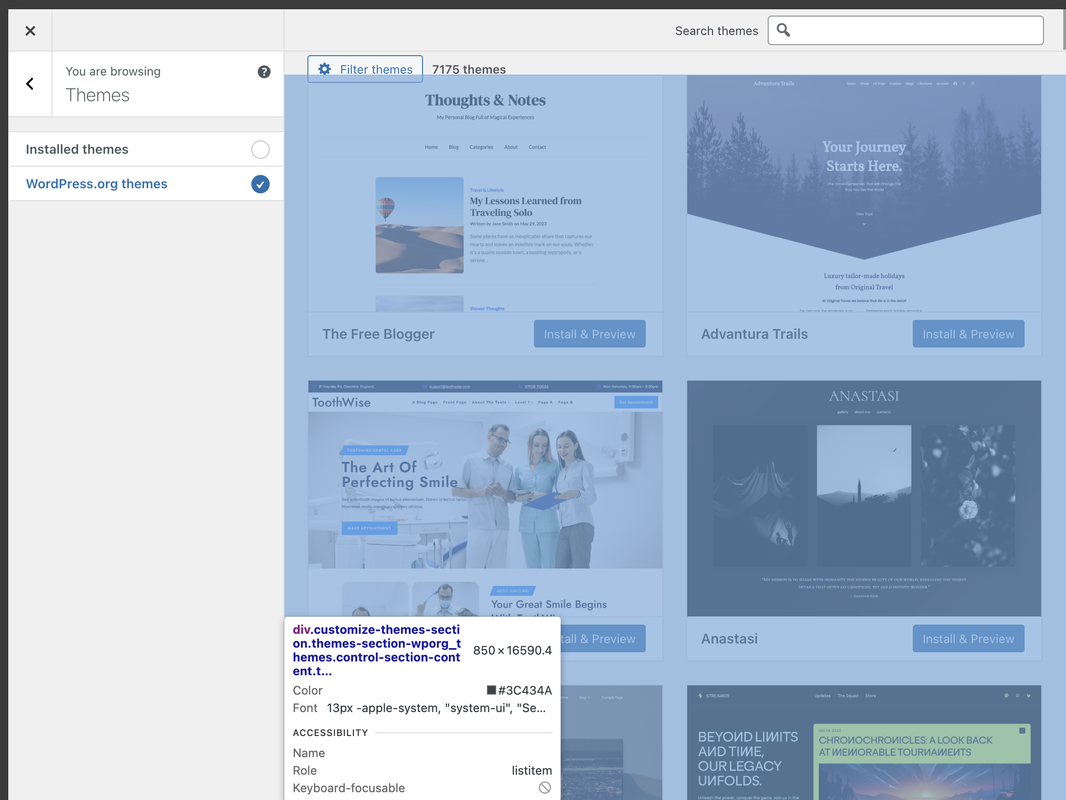Click The Free Blogger theme name
The width and height of the screenshot is (1066, 800).
pos(378,334)
